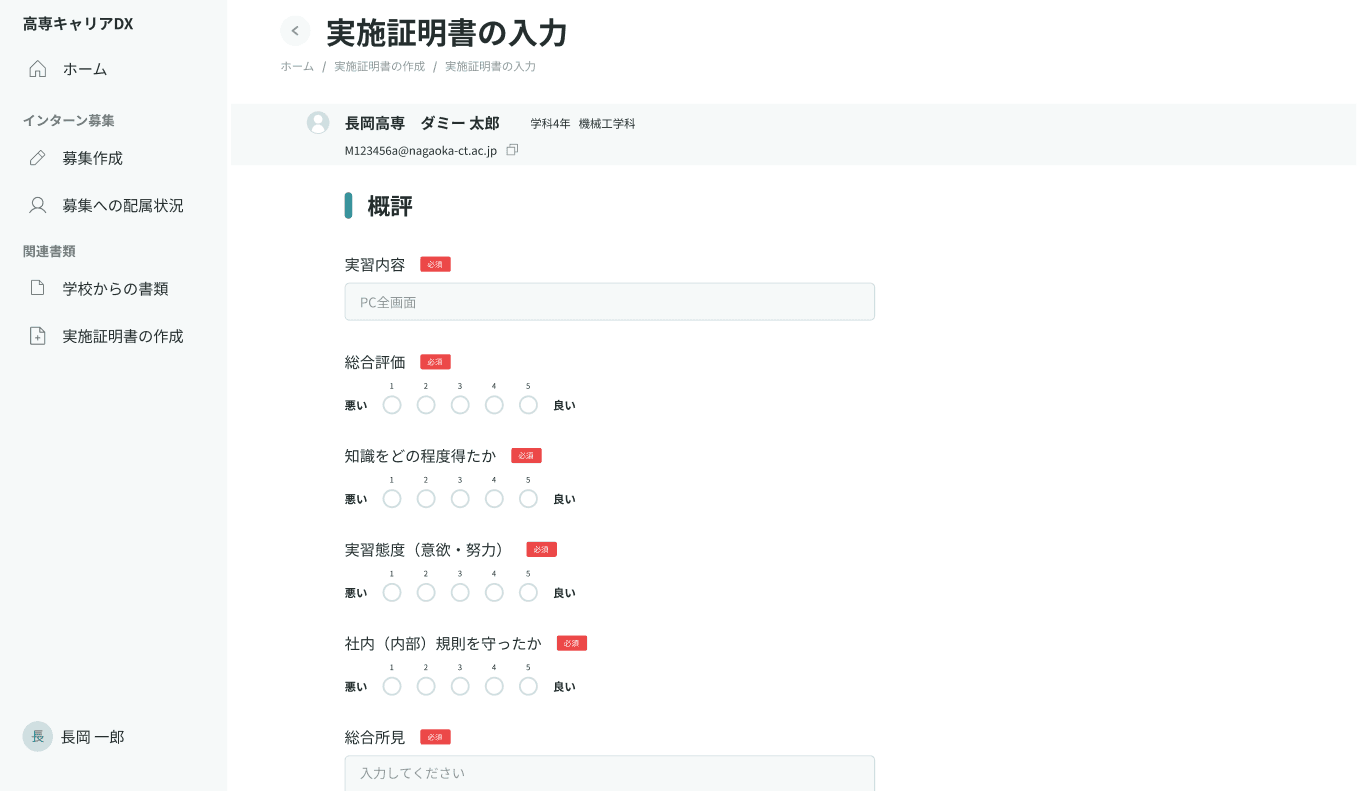The image size is (1362, 791).
Task: Select rating 5 for 総合評価
Action: (528, 405)
